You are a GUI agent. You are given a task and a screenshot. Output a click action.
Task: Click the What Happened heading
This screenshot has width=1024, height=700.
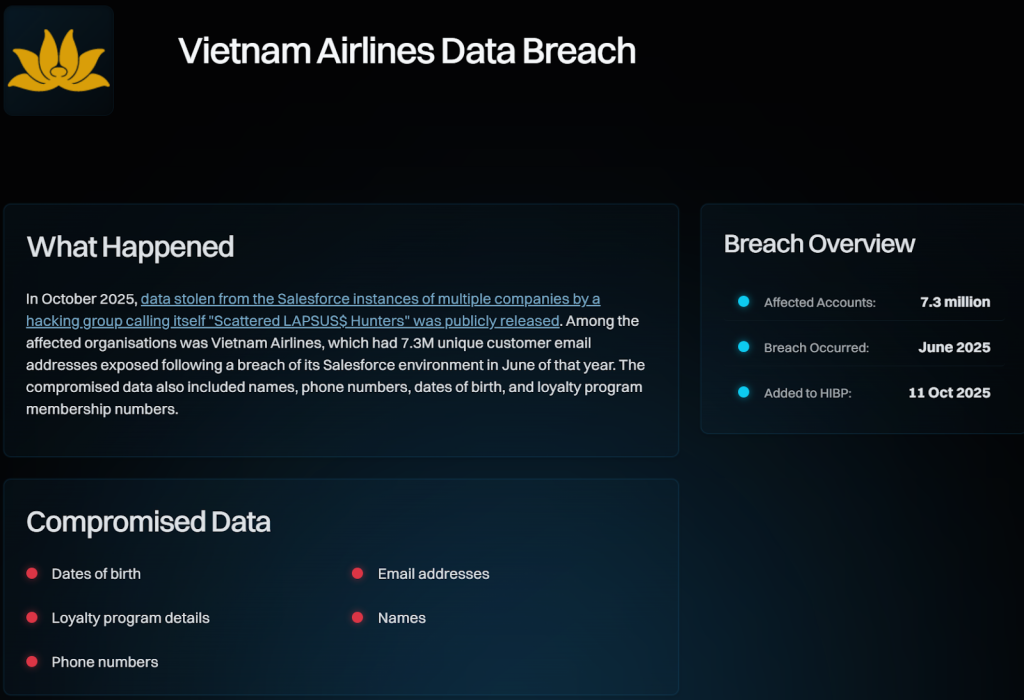[130, 247]
